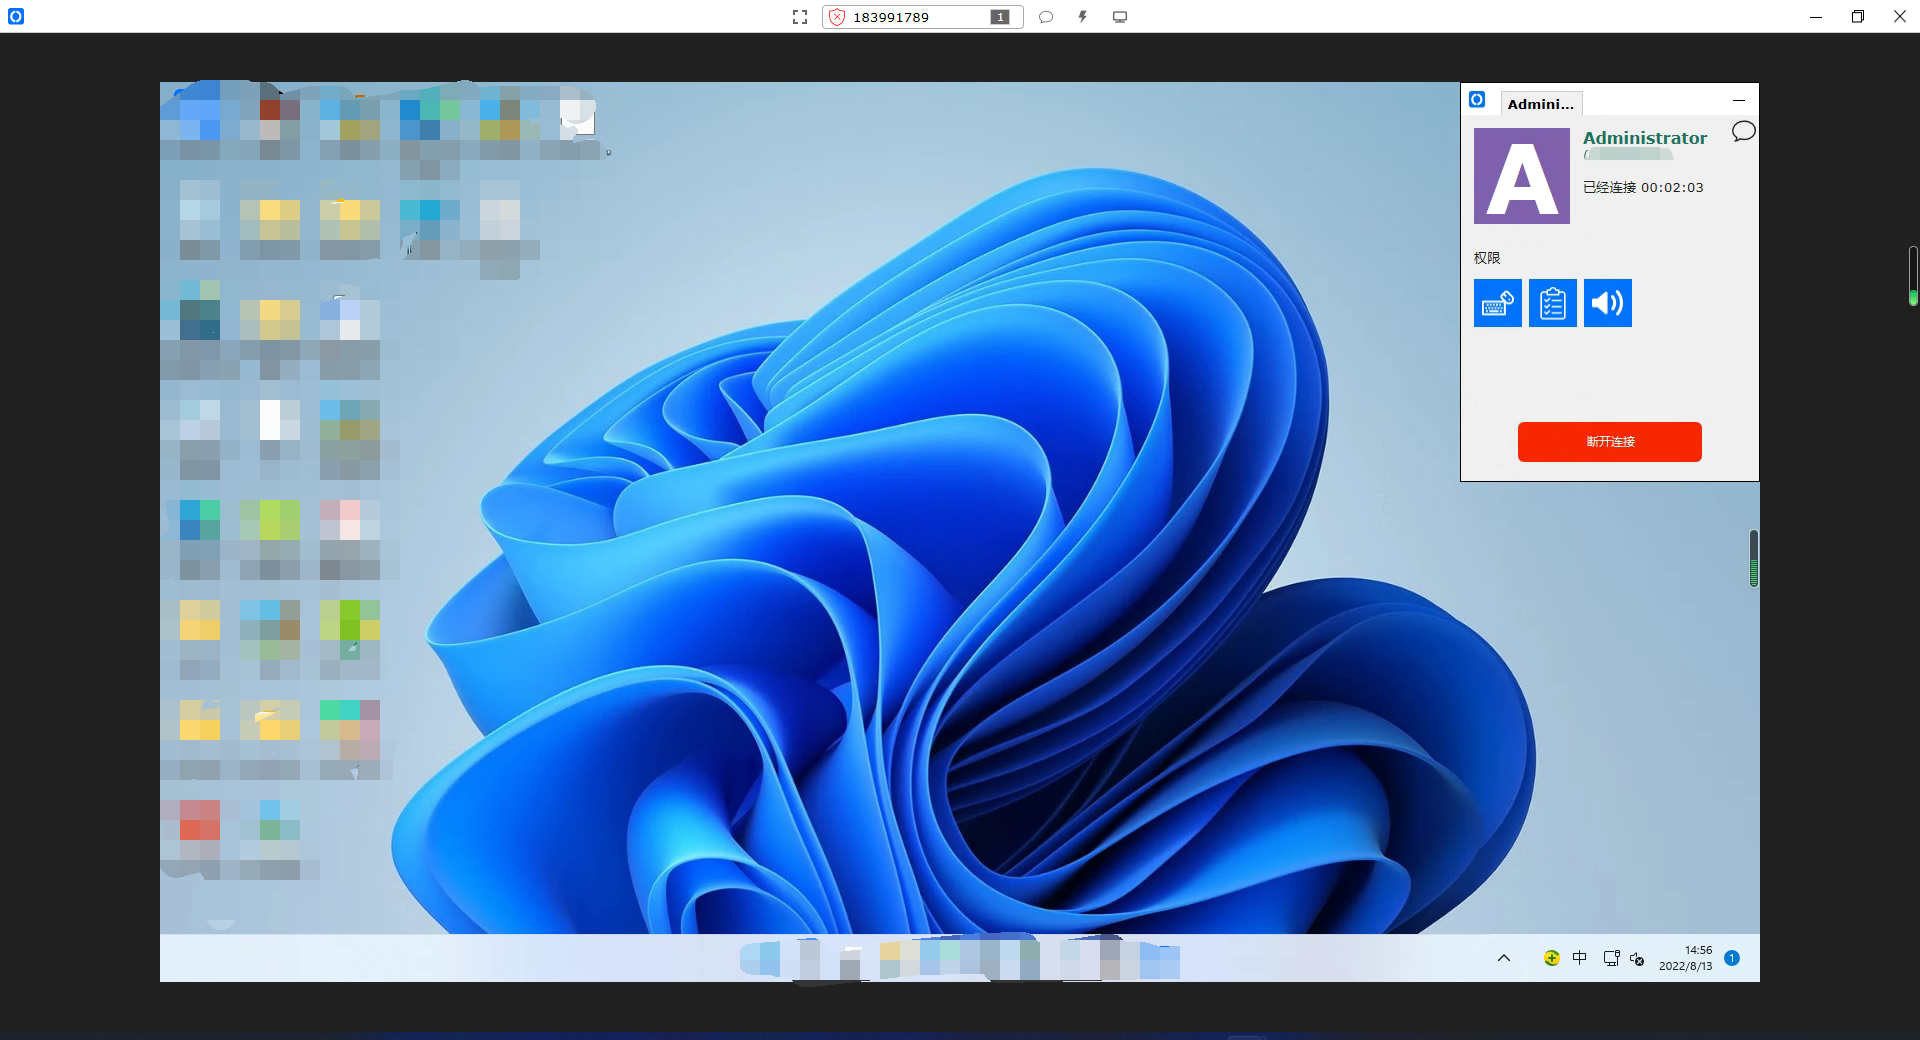The image size is (1920, 1040).
Task: Click the purple Administrator avatar
Action: pyautogui.click(x=1521, y=176)
